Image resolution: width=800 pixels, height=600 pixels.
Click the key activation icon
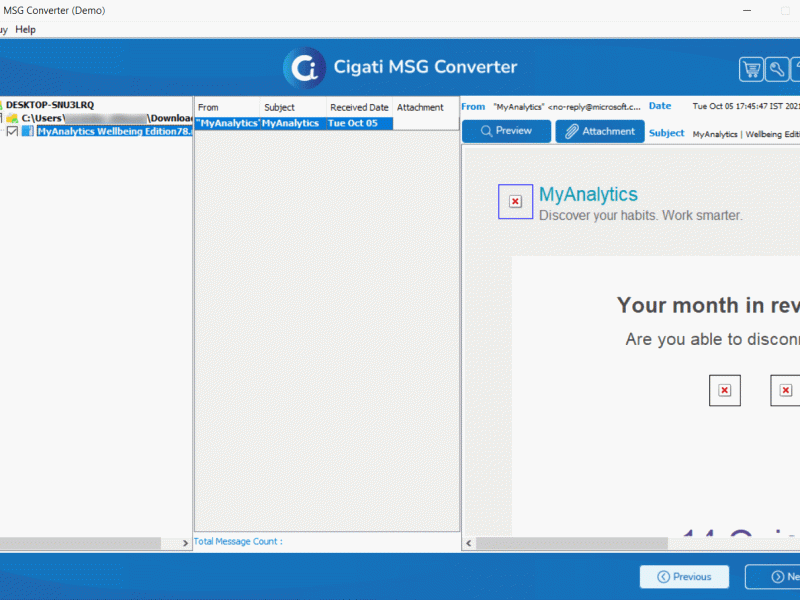pos(777,69)
